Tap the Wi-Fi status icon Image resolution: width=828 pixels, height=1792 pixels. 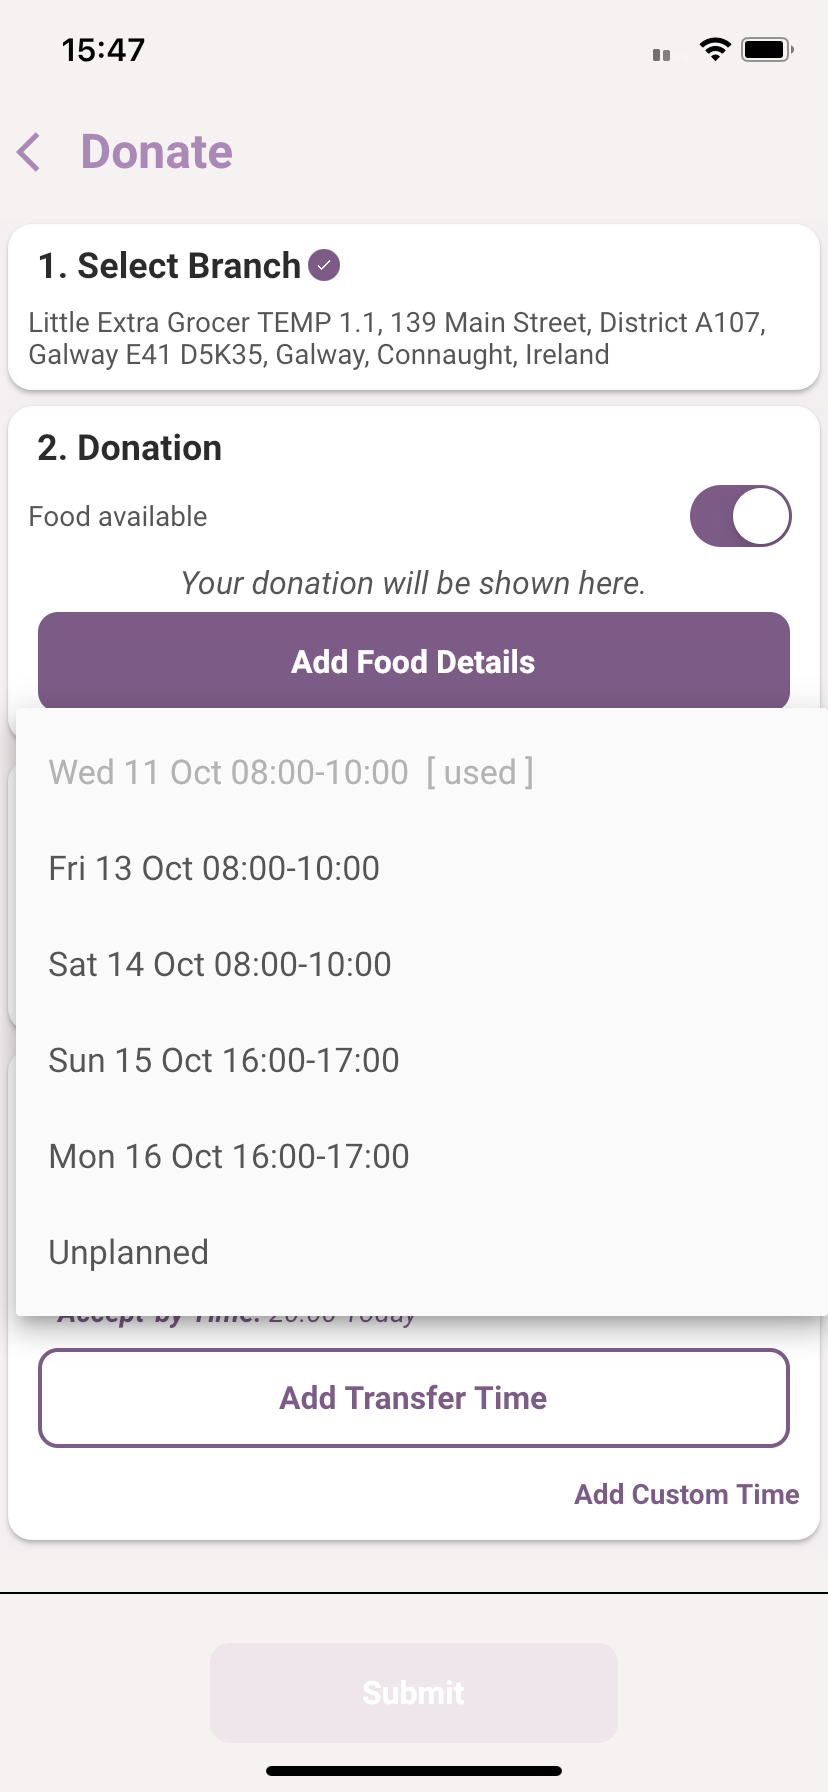coord(715,49)
